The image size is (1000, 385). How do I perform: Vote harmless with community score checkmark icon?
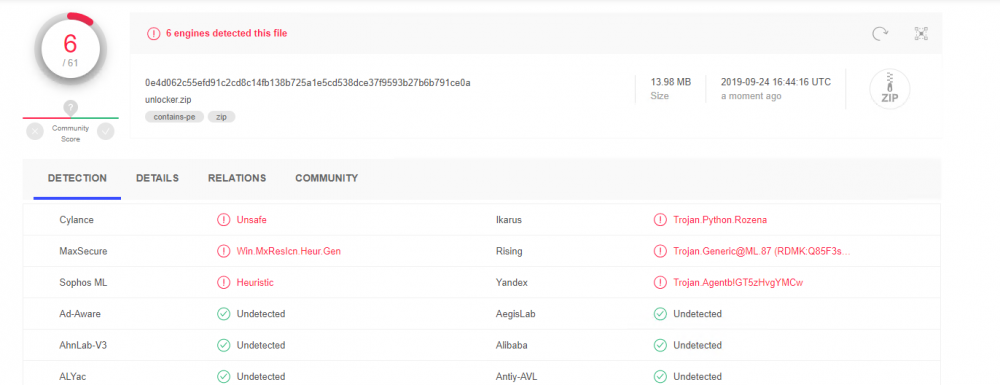(x=105, y=131)
